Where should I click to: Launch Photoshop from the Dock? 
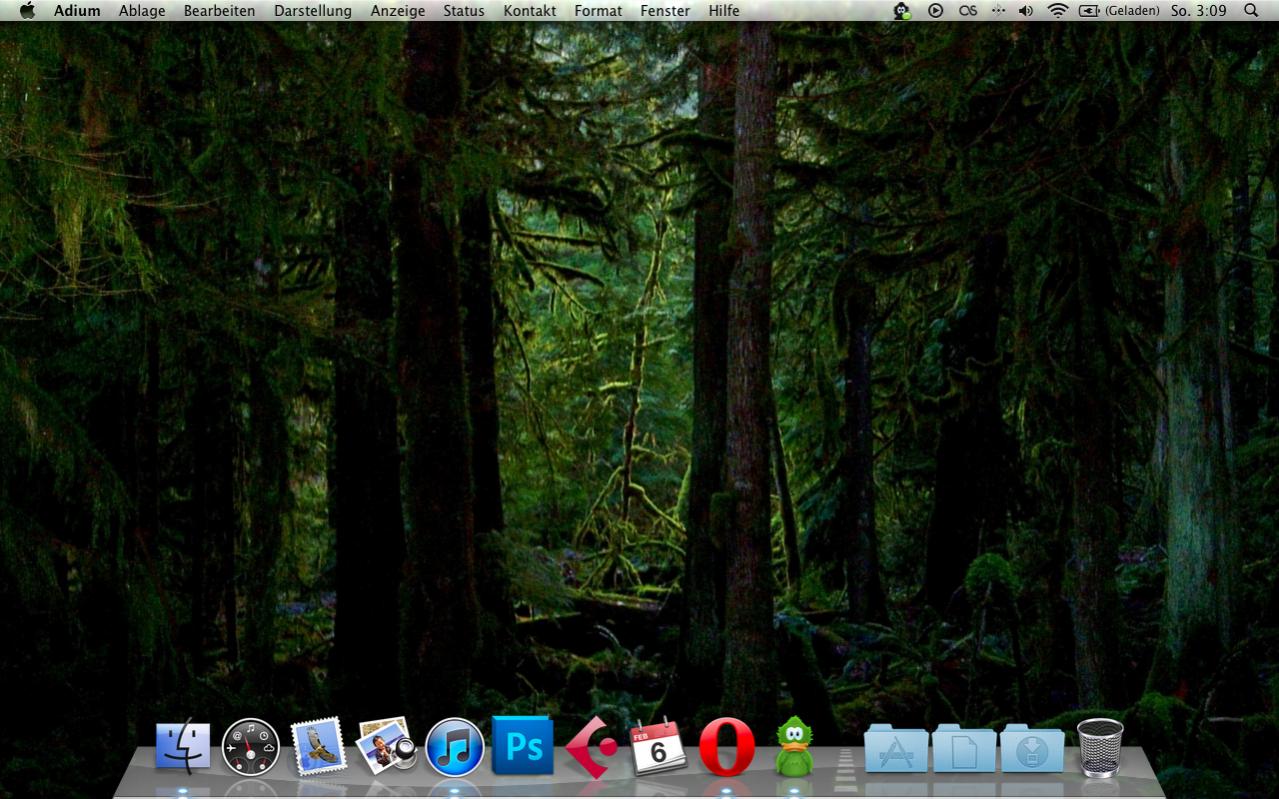click(522, 745)
